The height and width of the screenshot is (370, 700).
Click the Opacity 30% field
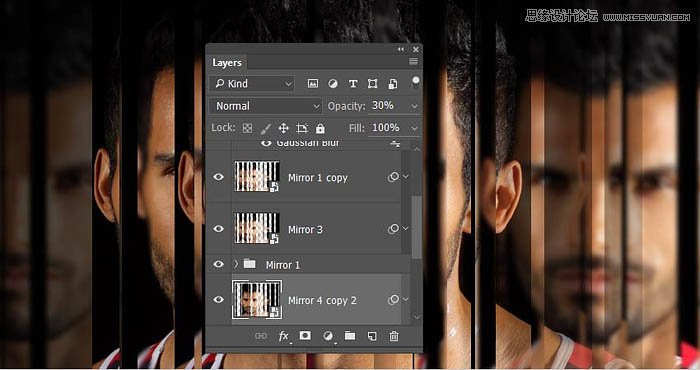tap(388, 106)
